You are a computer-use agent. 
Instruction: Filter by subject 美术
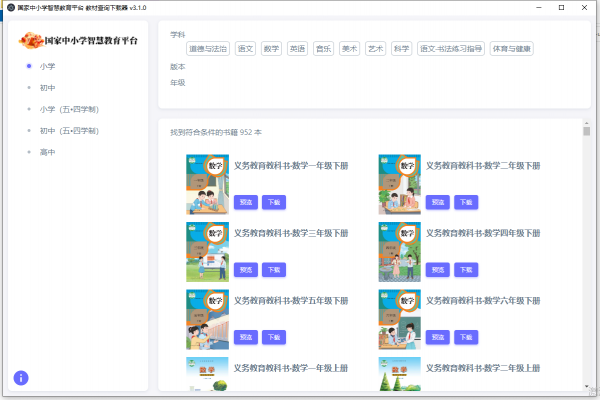[349, 49]
